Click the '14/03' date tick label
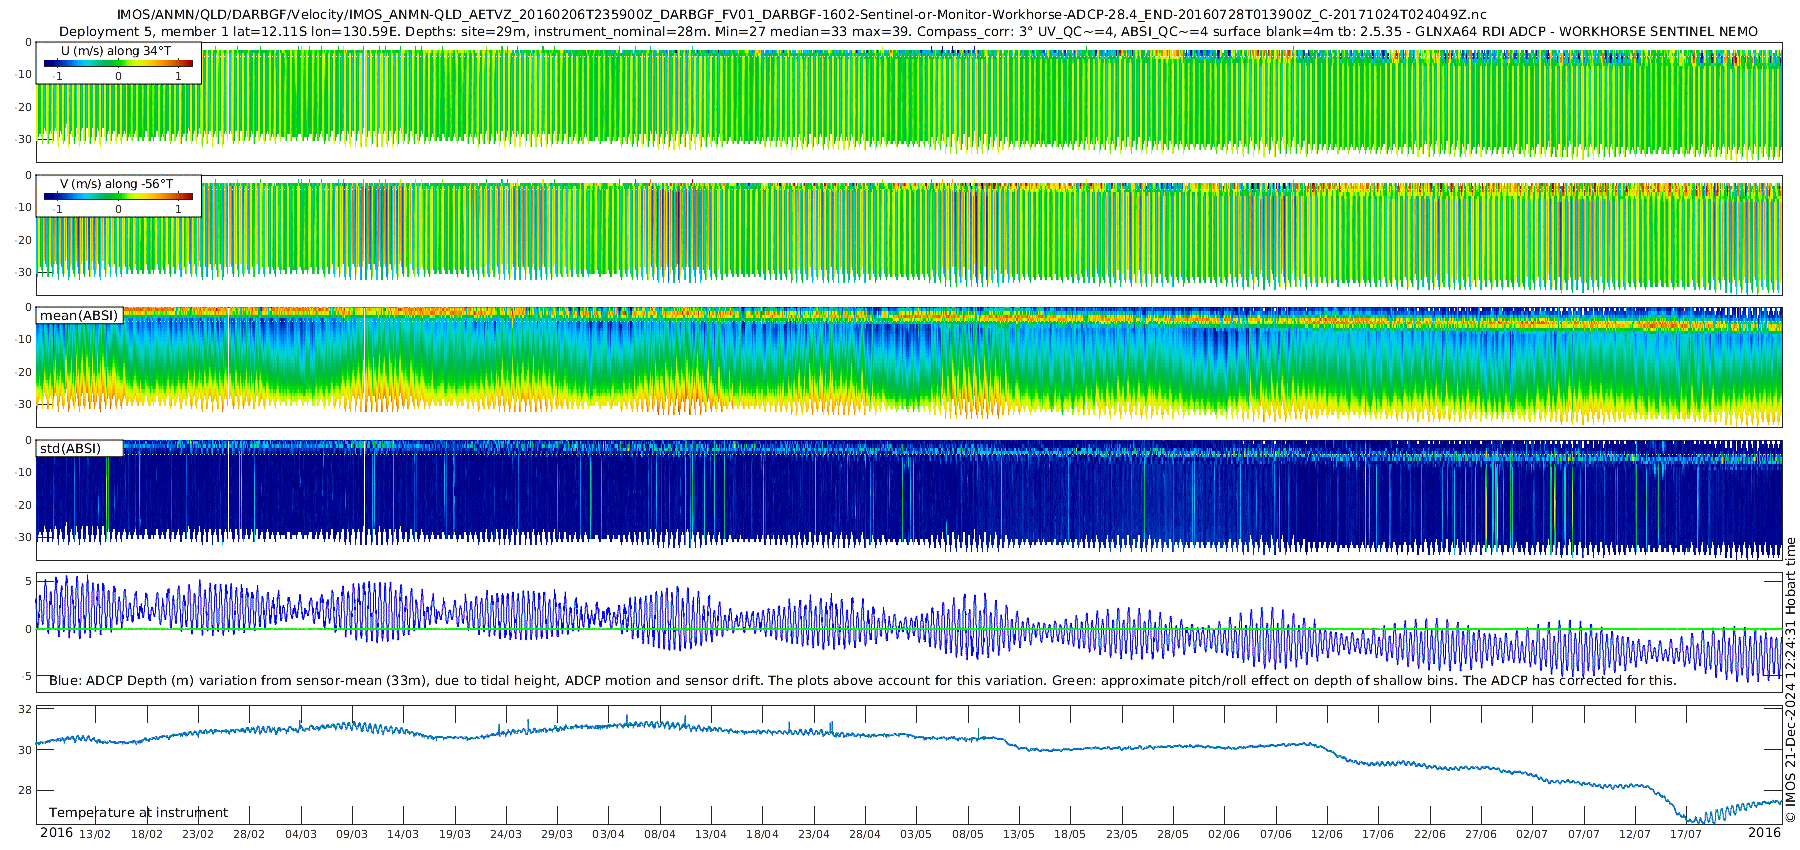The image size is (1800, 850). pos(403,834)
